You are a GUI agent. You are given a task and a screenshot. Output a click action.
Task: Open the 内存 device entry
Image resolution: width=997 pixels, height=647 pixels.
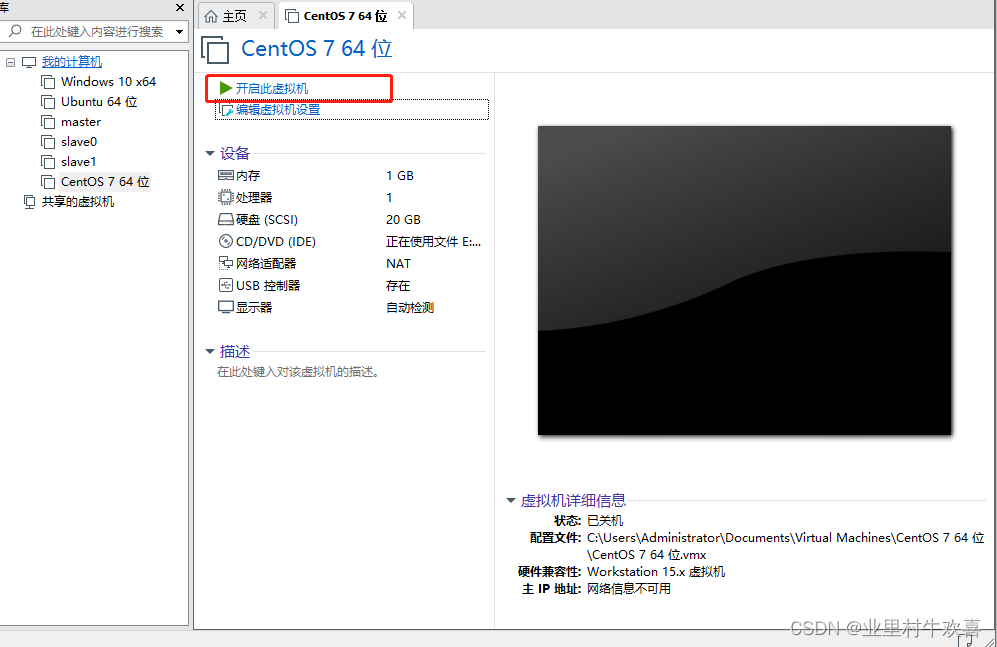(x=248, y=175)
